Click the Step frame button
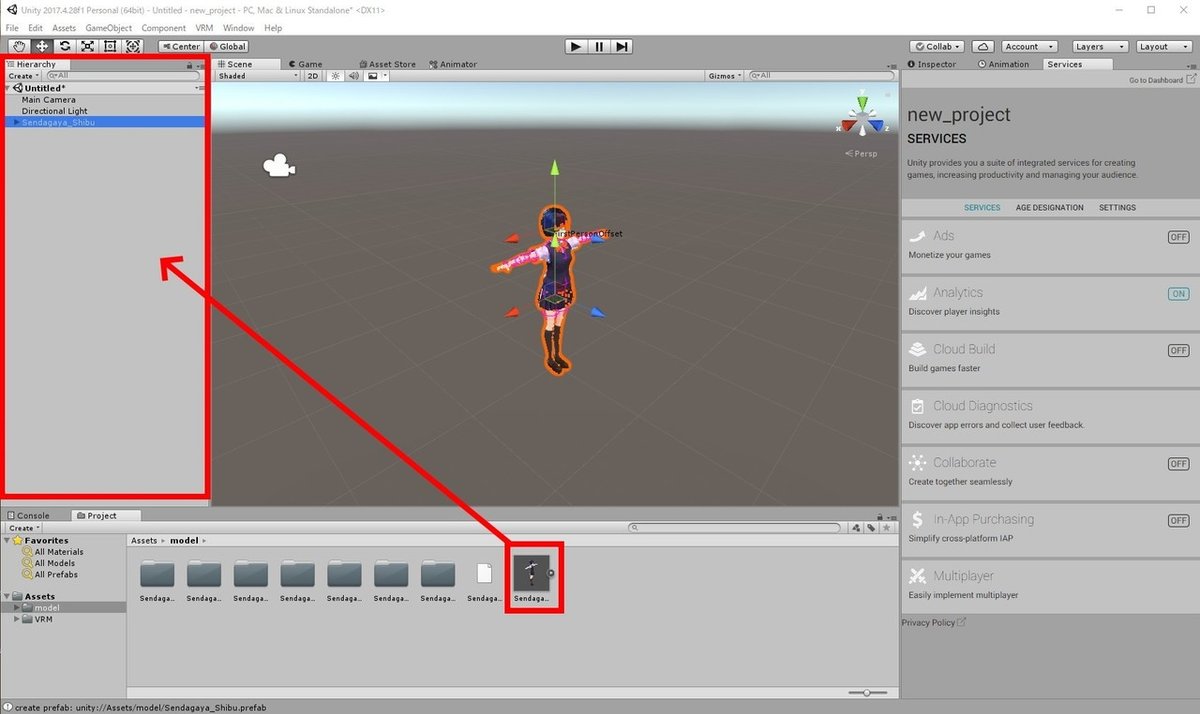 (622, 46)
